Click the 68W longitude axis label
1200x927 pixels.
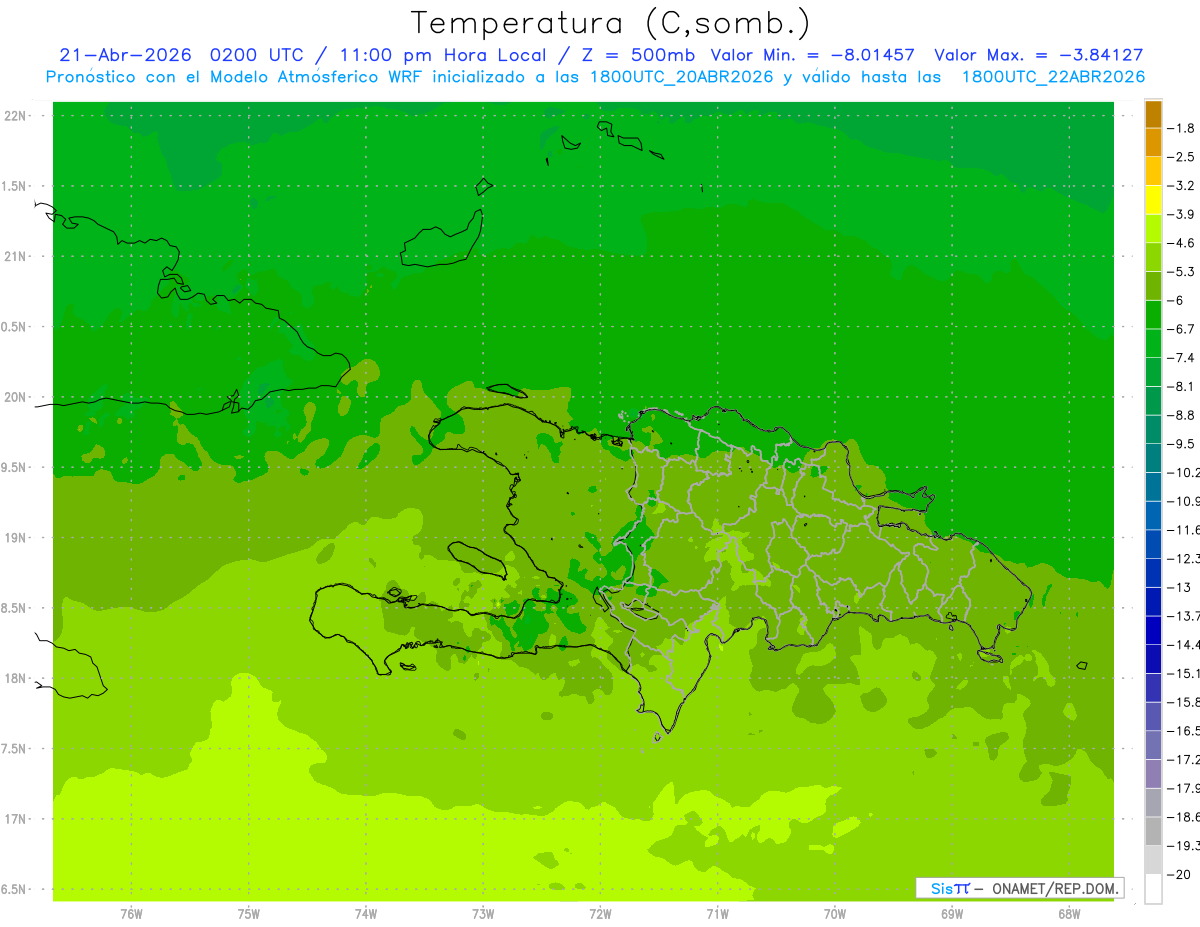tap(1068, 913)
